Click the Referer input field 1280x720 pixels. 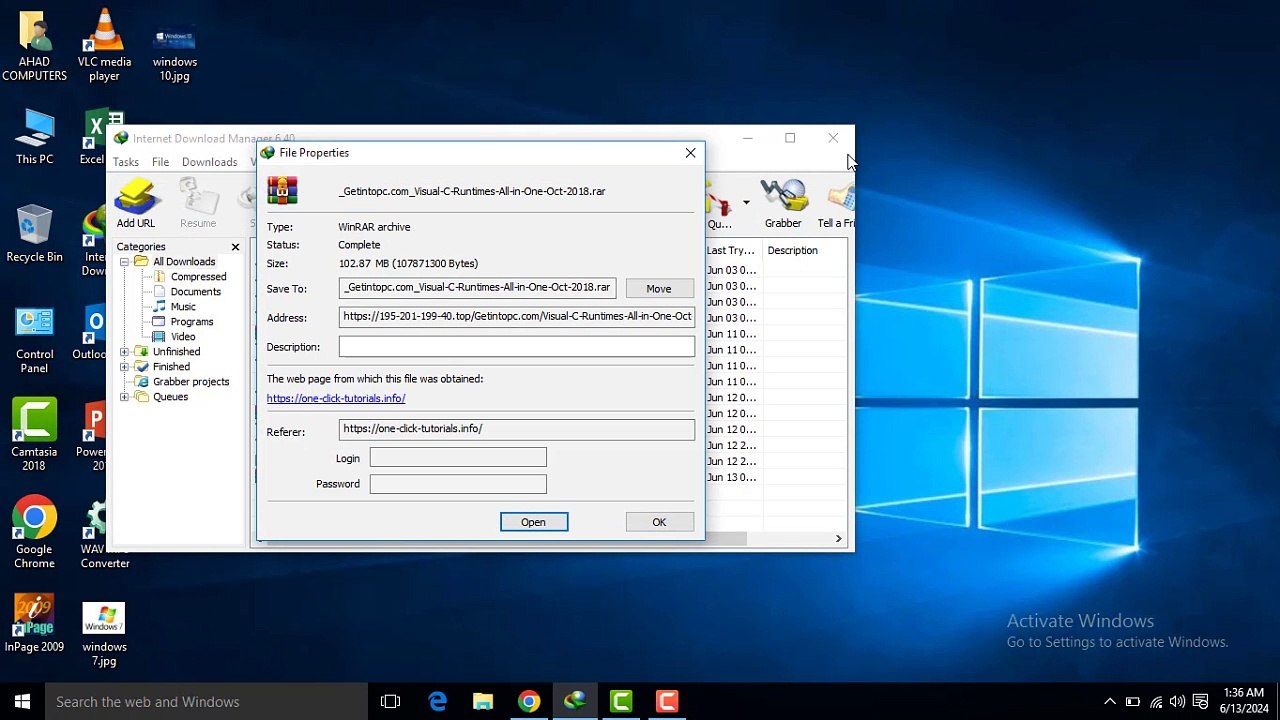pyautogui.click(x=516, y=429)
